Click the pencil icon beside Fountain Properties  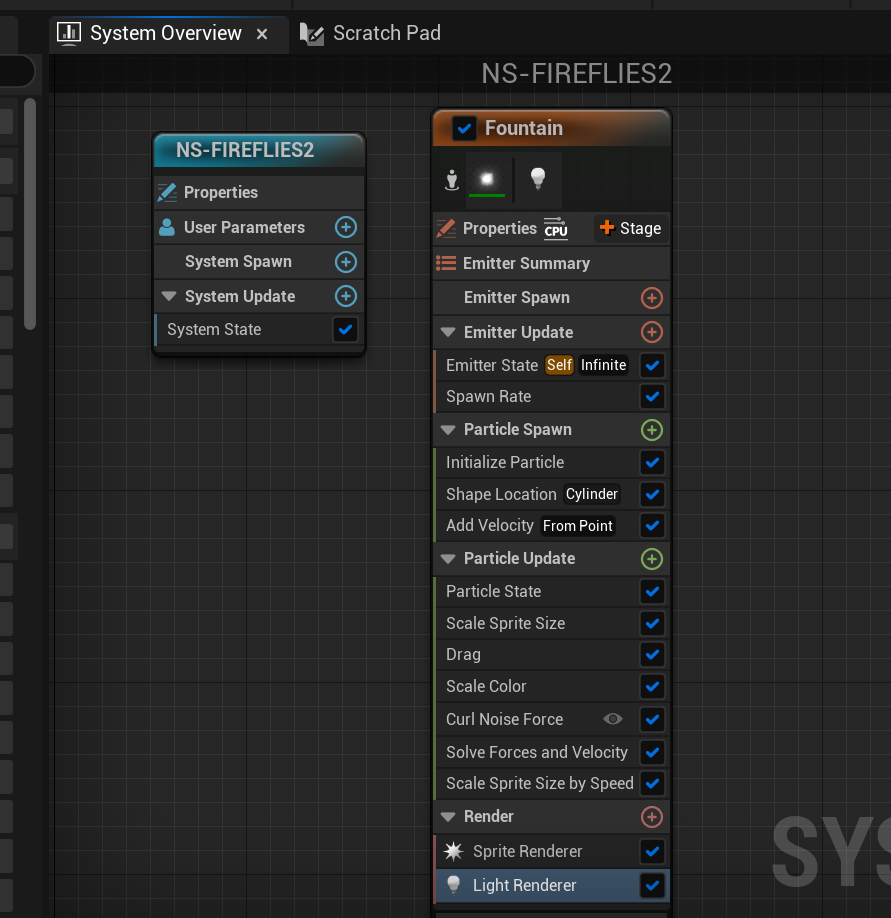pos(446,228)
